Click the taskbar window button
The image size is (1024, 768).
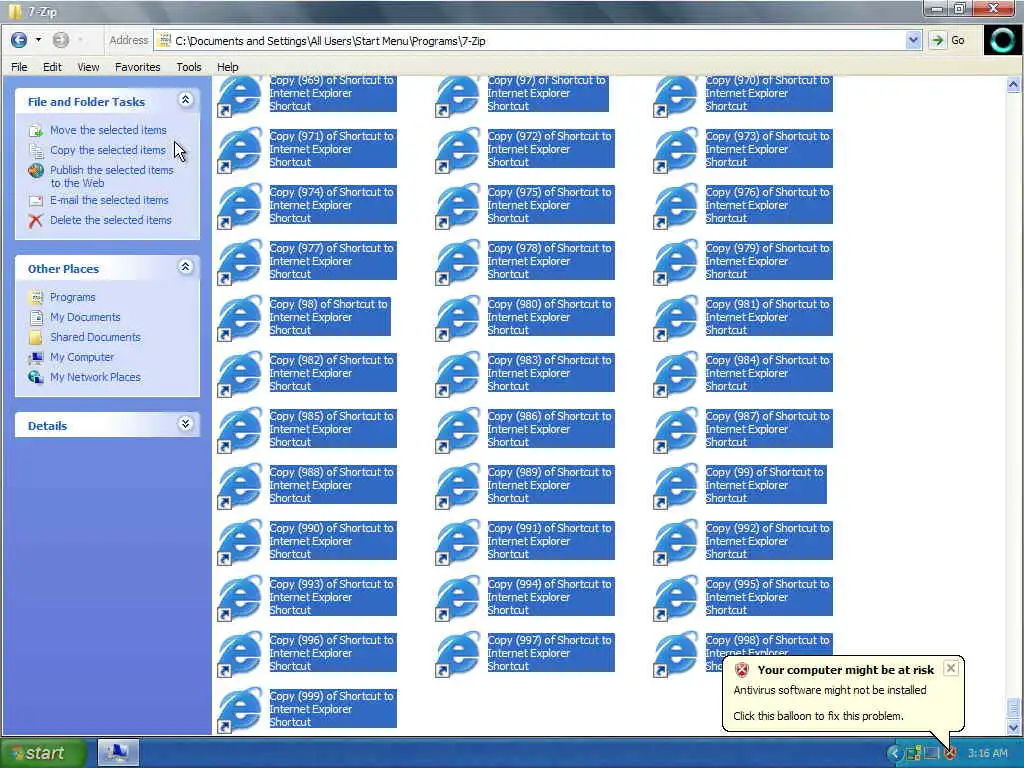click(118, 753)
